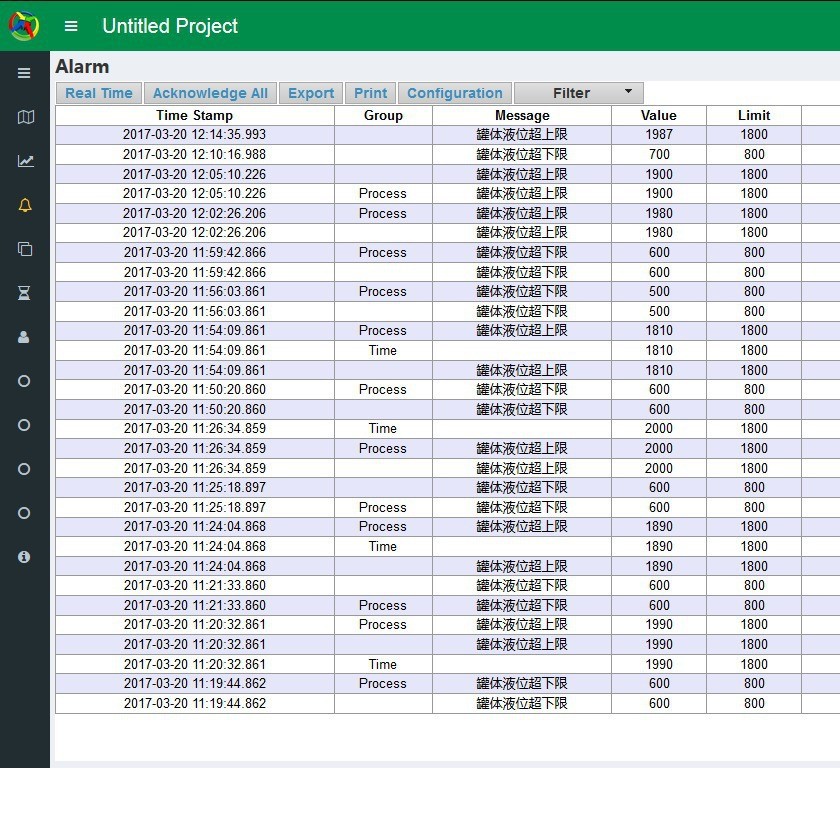Click the Group column header
This screenshot has height=840, width=840.
coord(383,115)
